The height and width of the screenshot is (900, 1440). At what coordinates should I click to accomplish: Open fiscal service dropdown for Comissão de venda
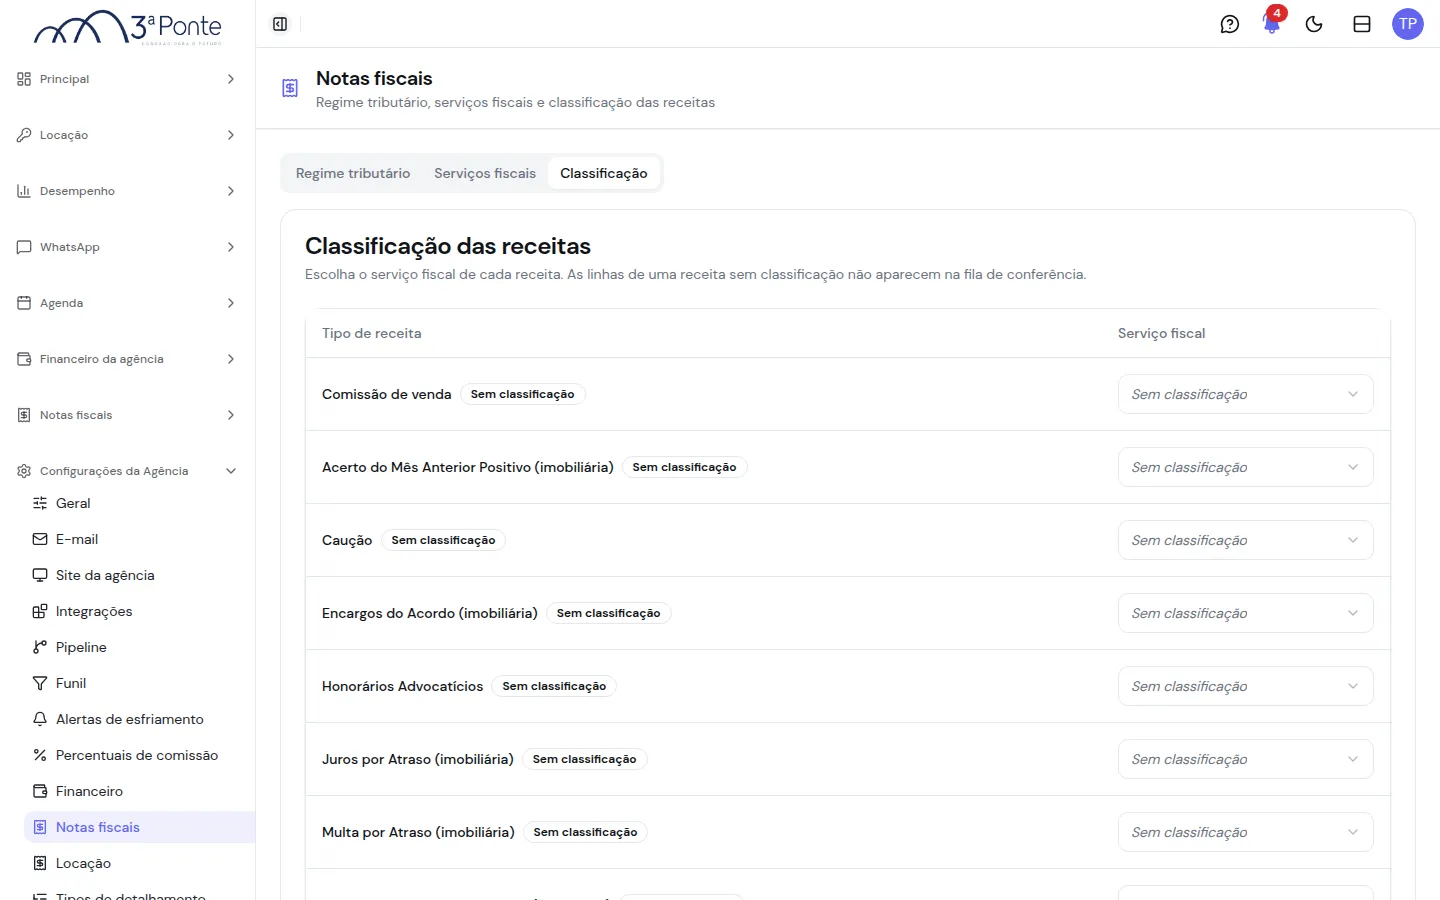coord(1245,394)
